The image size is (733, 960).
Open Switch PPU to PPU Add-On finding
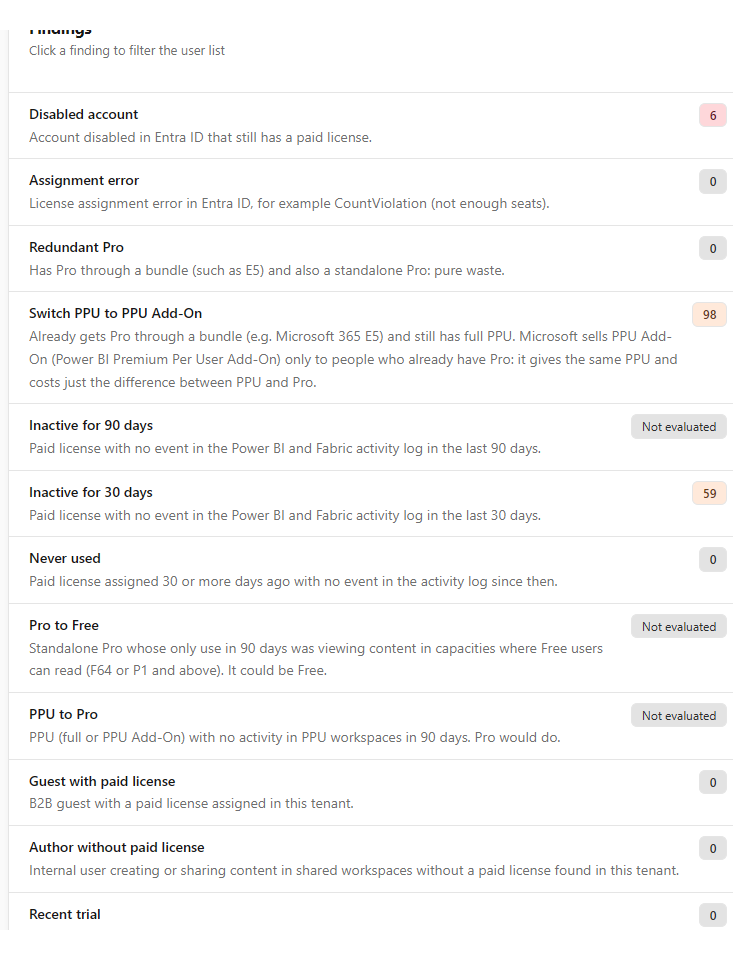coord(370,348)
